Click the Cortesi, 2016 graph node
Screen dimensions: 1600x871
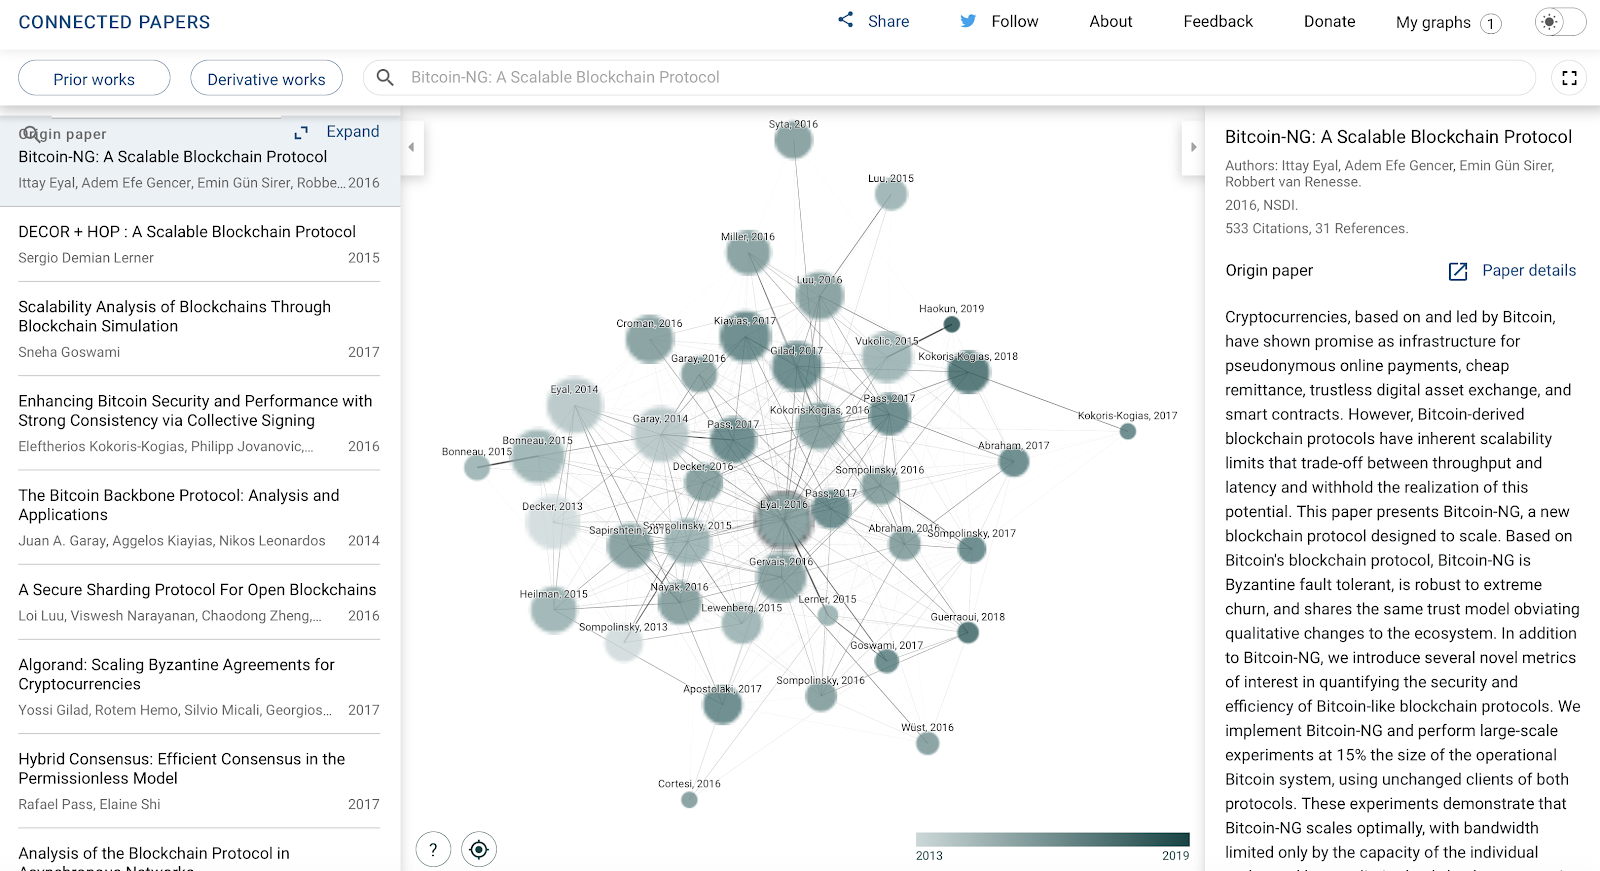coord(689,799)
